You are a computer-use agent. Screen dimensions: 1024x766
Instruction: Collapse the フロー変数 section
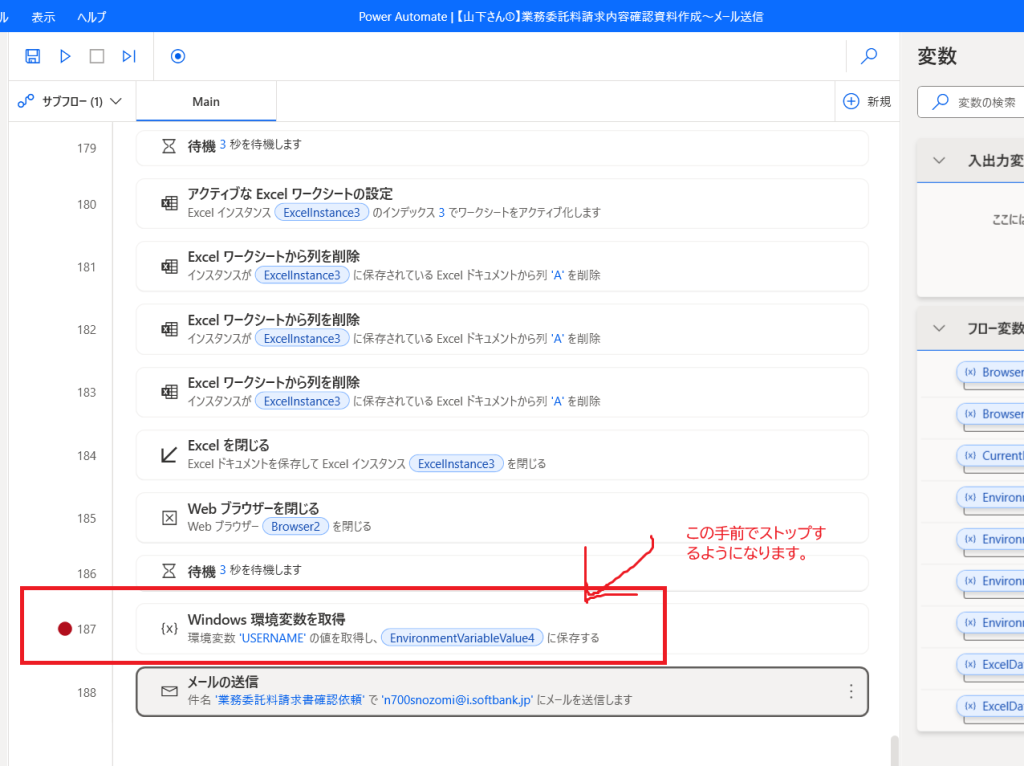pyautogui.click(x=939, y=328)
